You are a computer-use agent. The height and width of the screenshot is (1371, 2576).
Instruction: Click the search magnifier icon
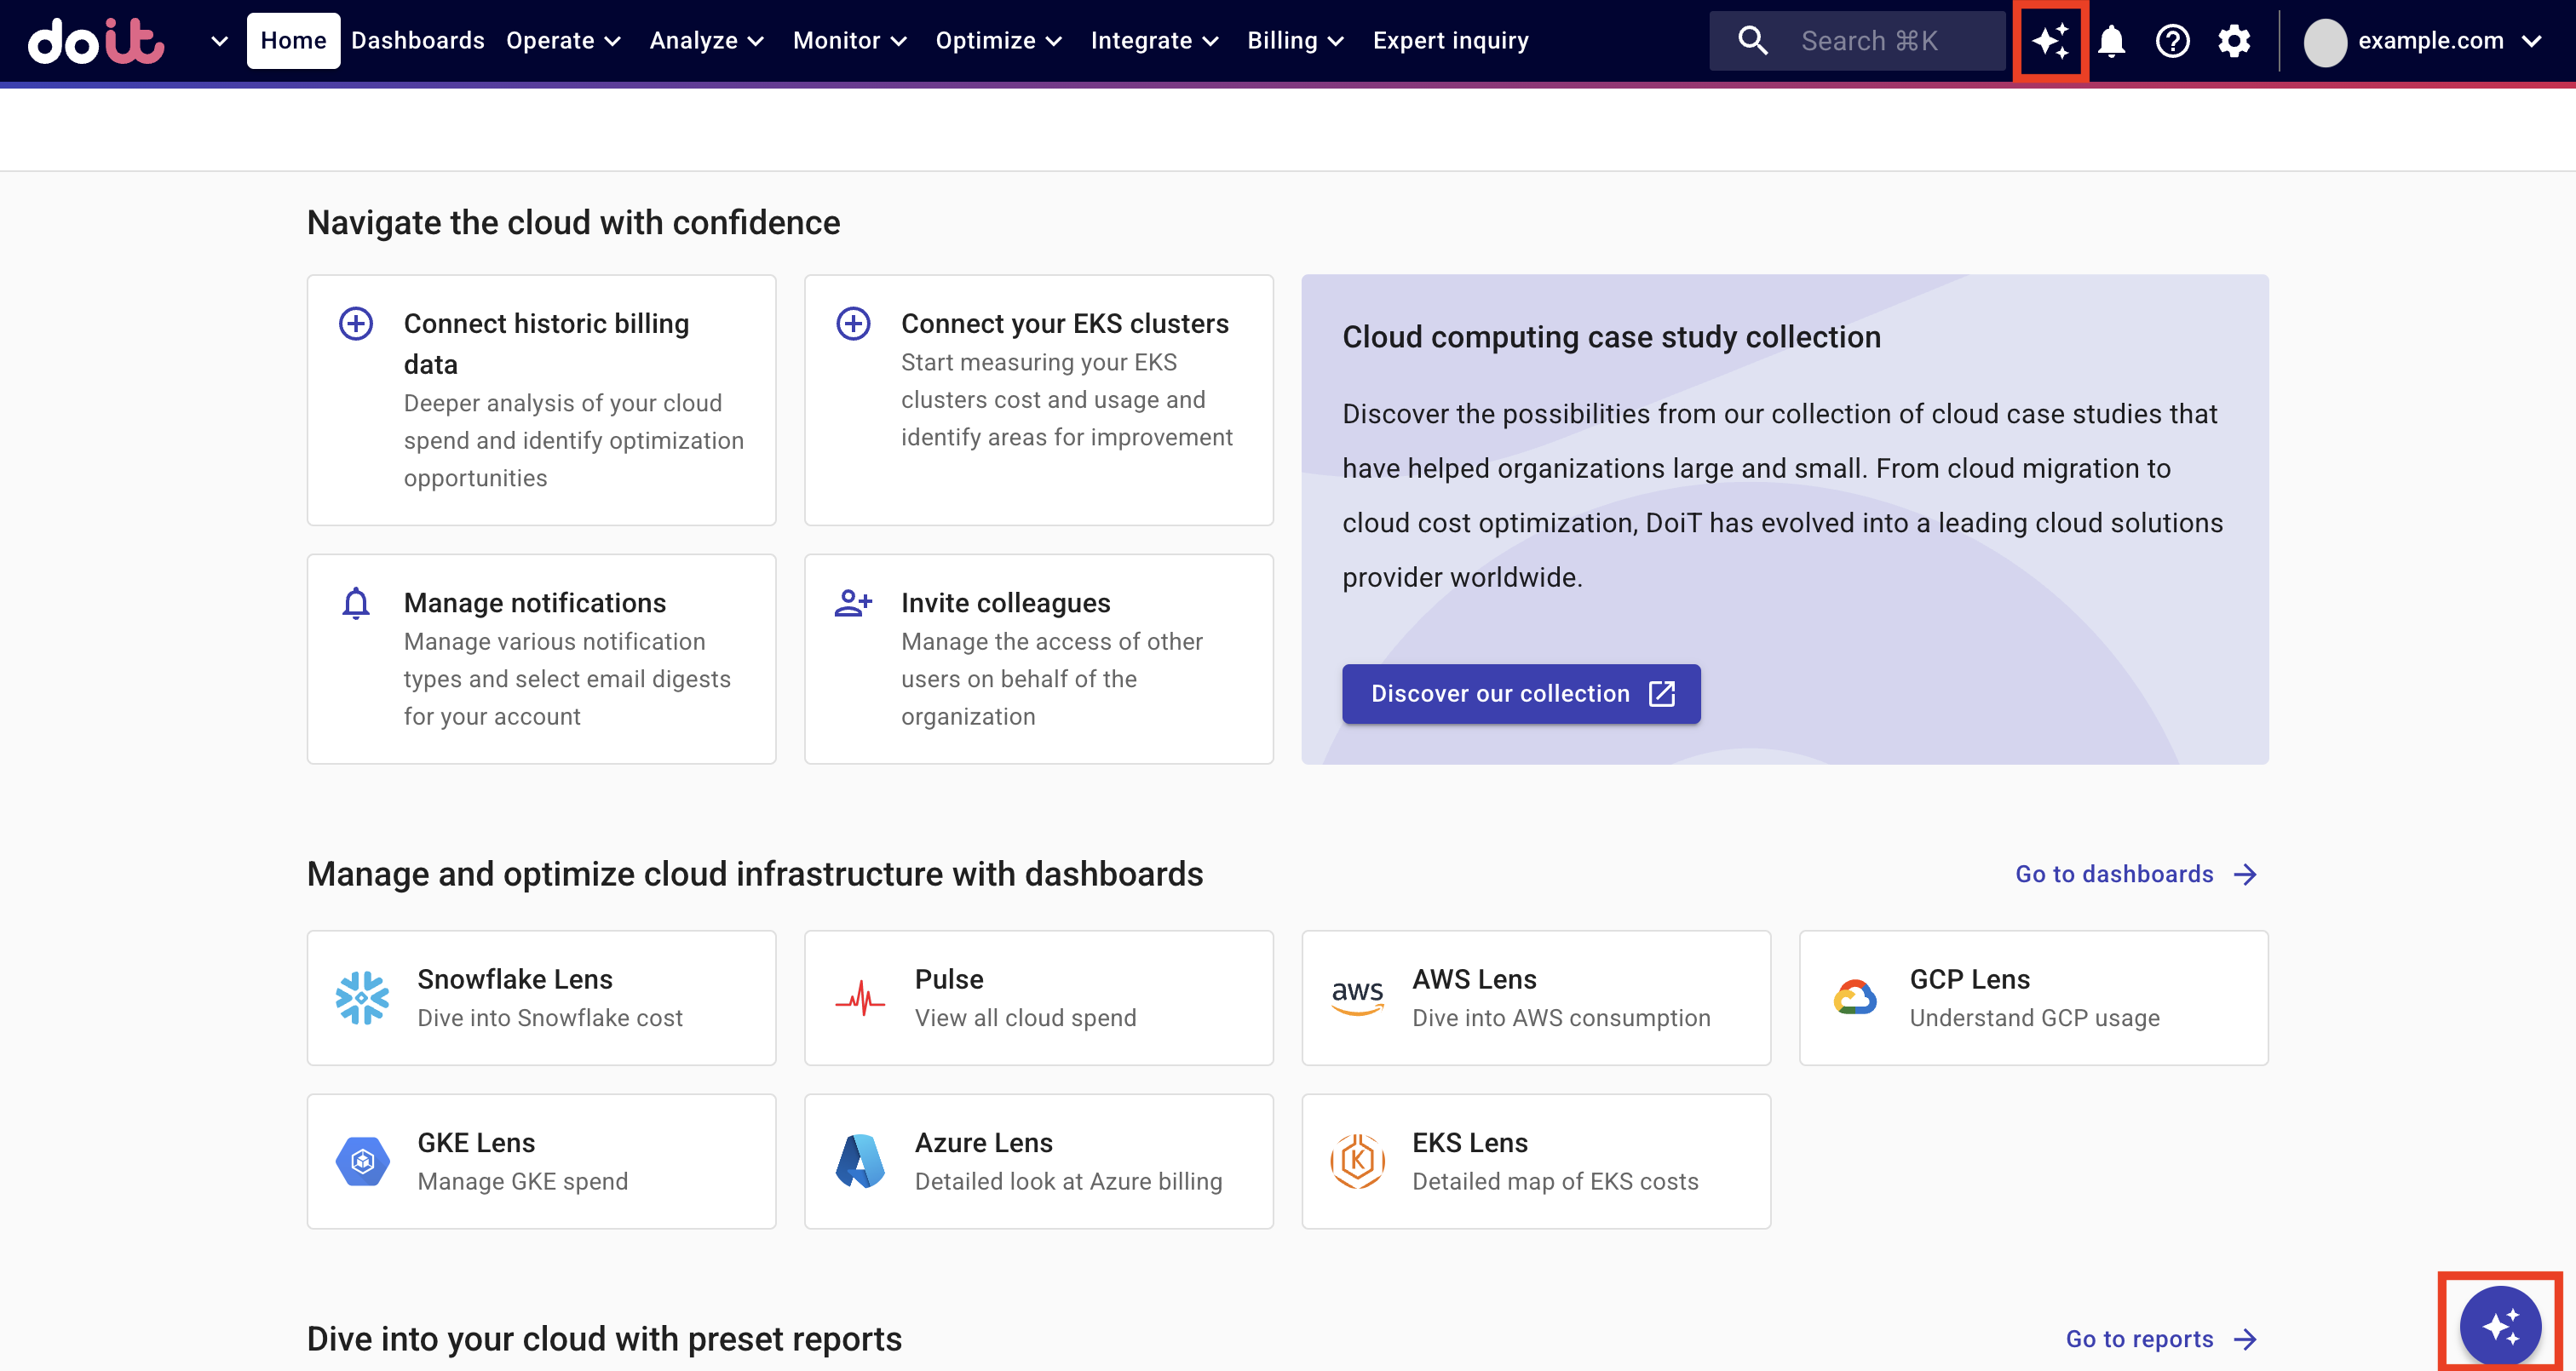click(x=1752, y=41)
